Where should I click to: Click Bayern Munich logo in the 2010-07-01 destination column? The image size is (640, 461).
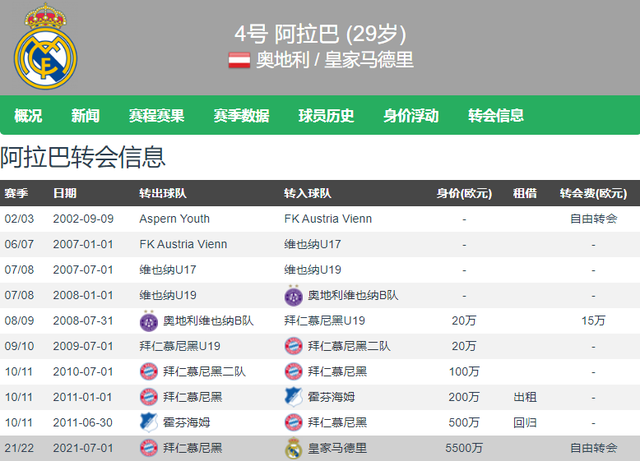tap(293, 372)
